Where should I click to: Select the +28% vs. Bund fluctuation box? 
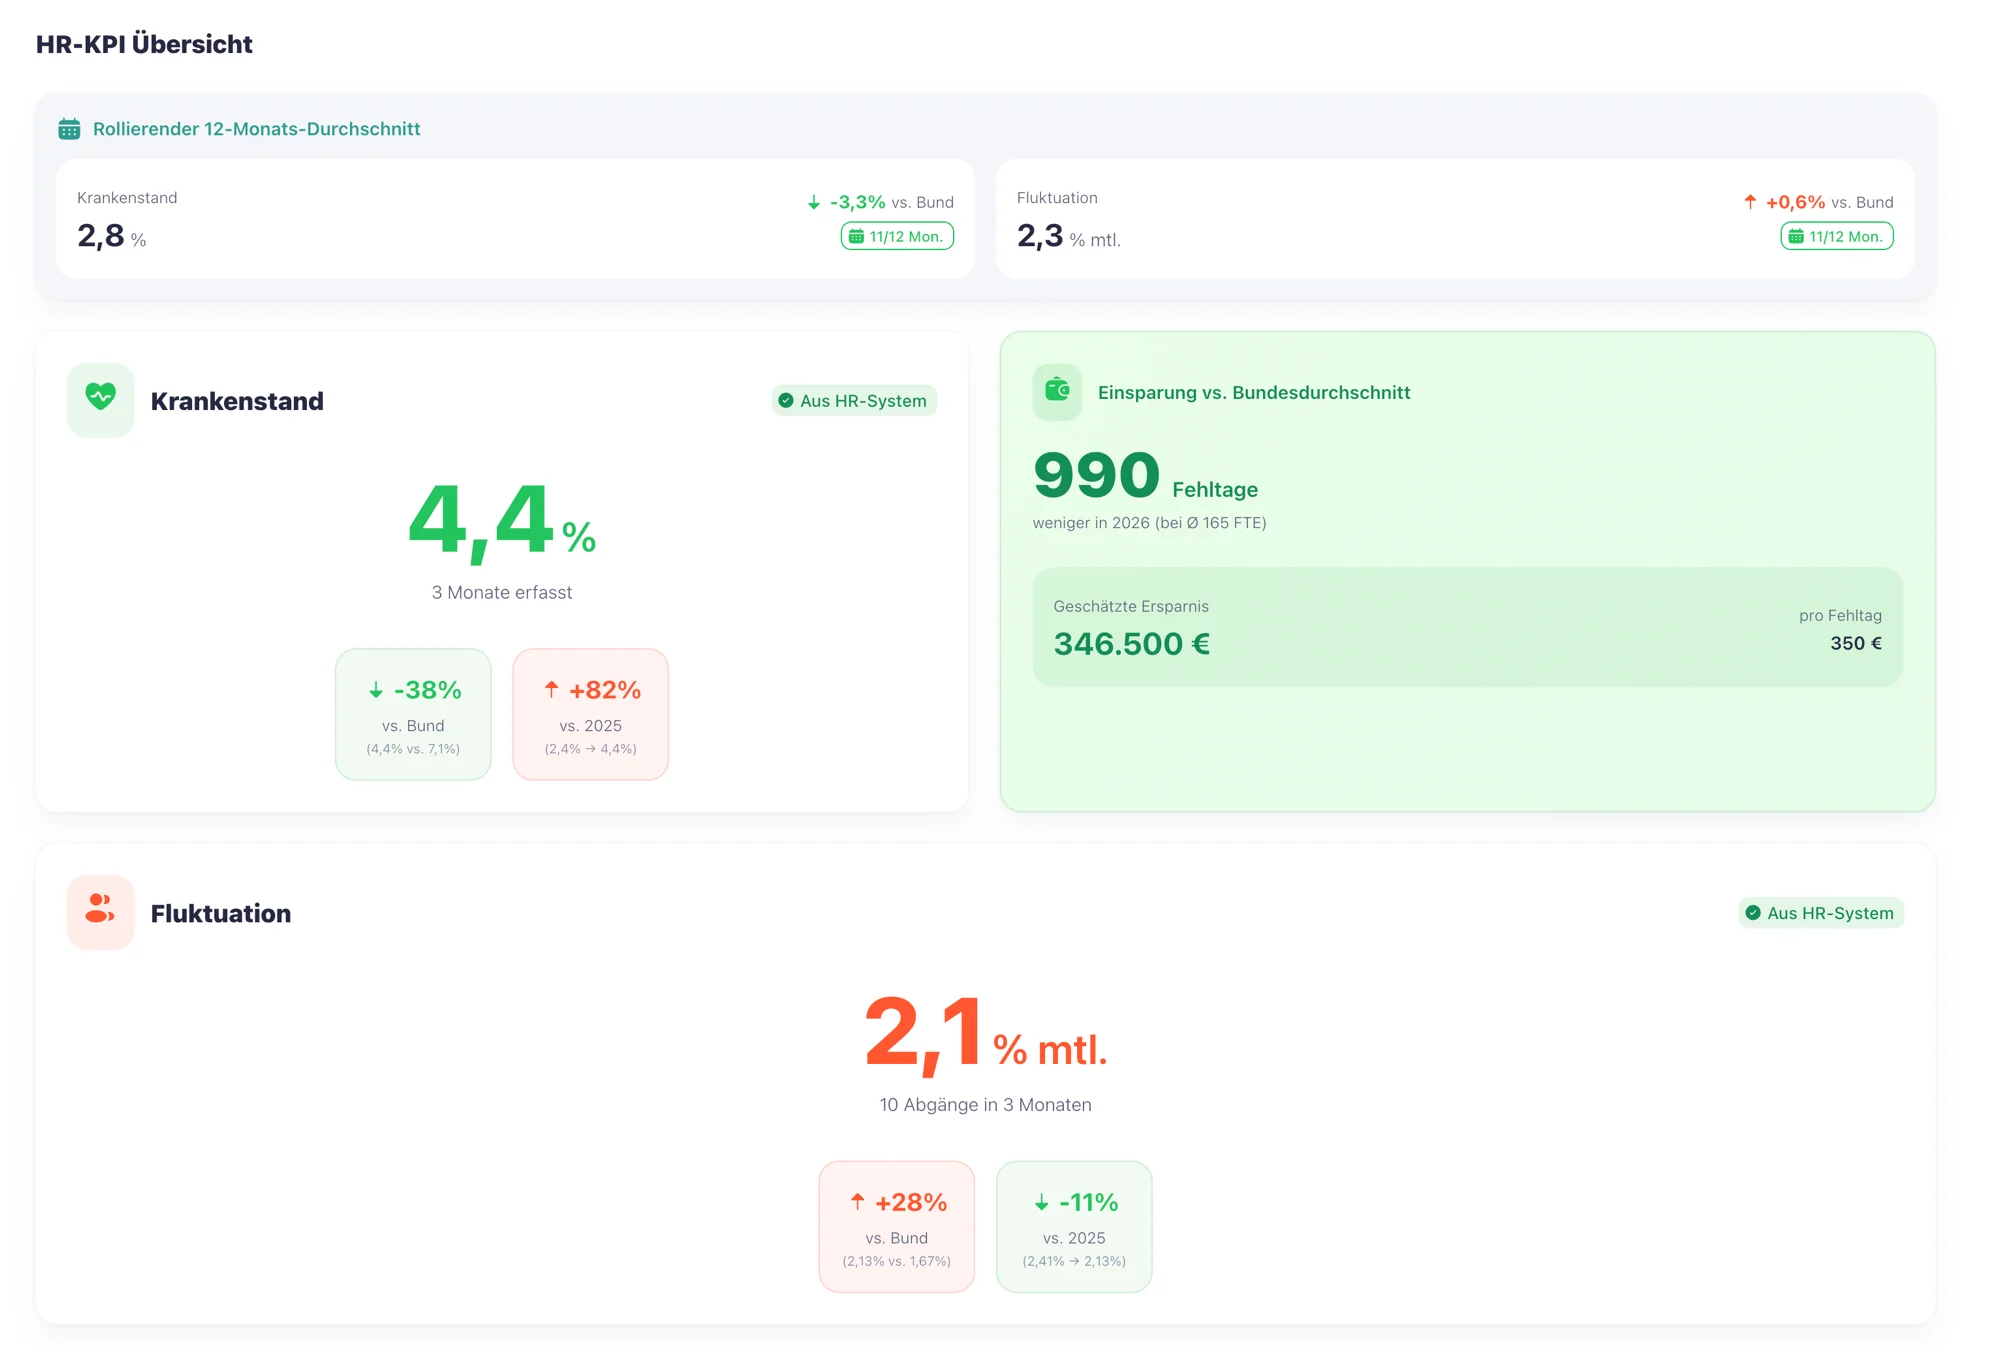pos(896,1226)
